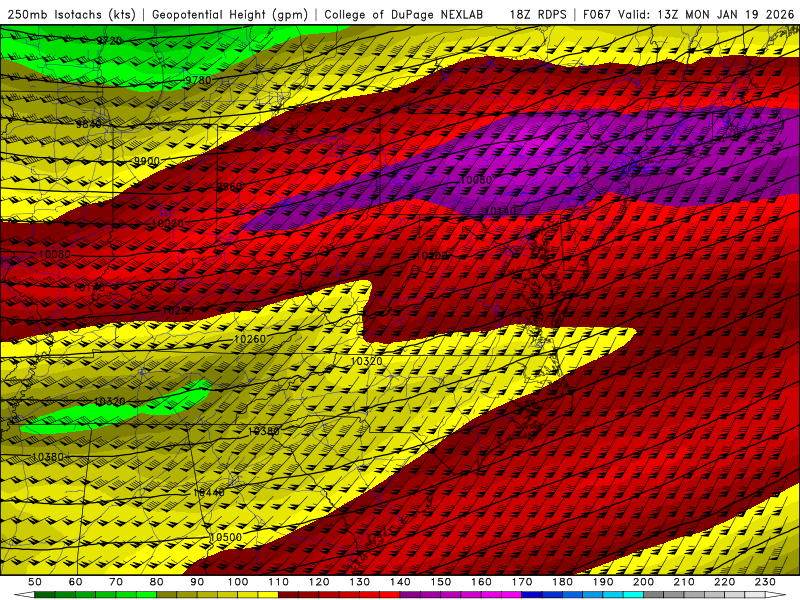
Task: Click the 220 value on the color scale
Action: click(x=724, y=582)
